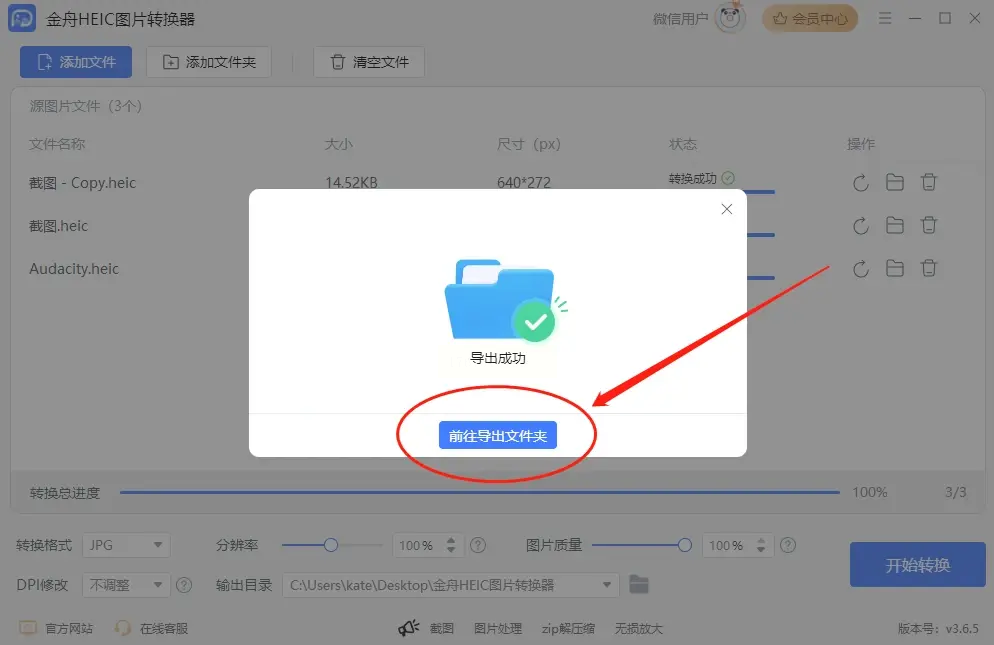Browse output directory with folder icon

(638, 584)
